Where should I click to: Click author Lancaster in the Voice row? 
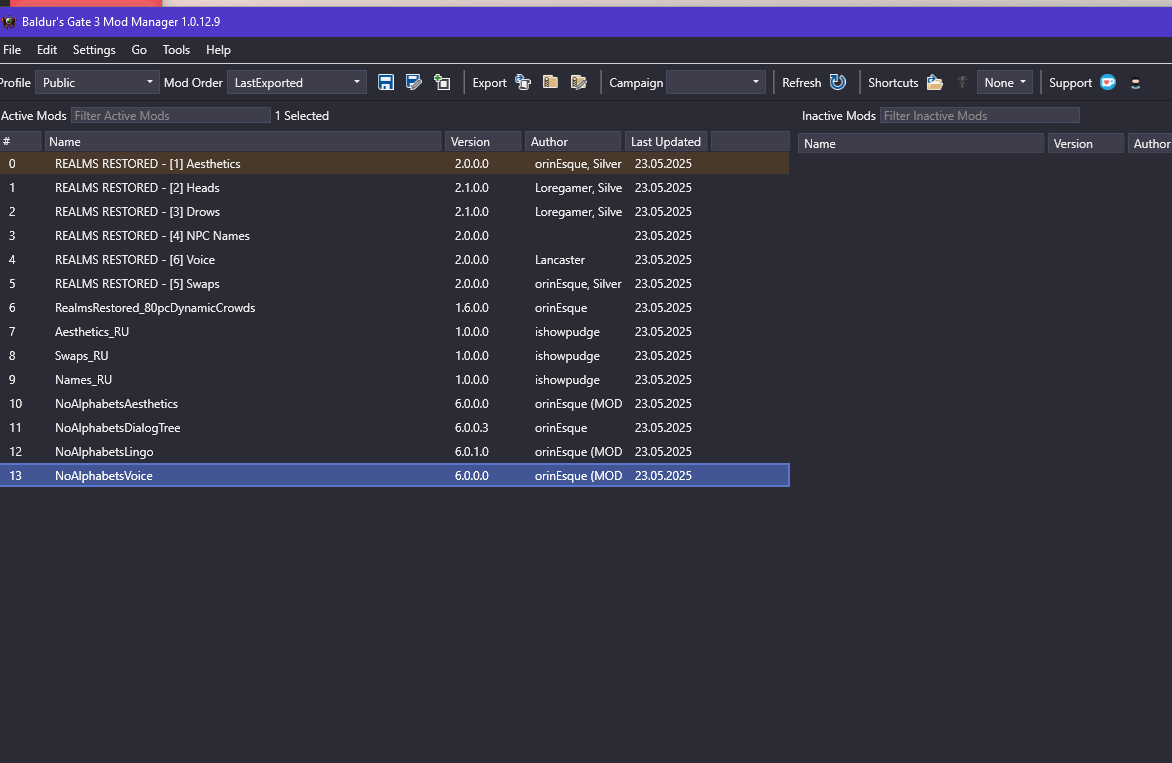pyautogui.click(x=560, y=259)
